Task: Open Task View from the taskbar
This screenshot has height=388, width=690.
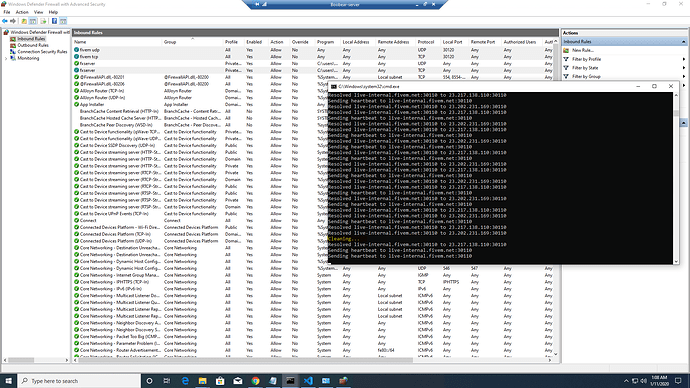Action: pos(167,381)
